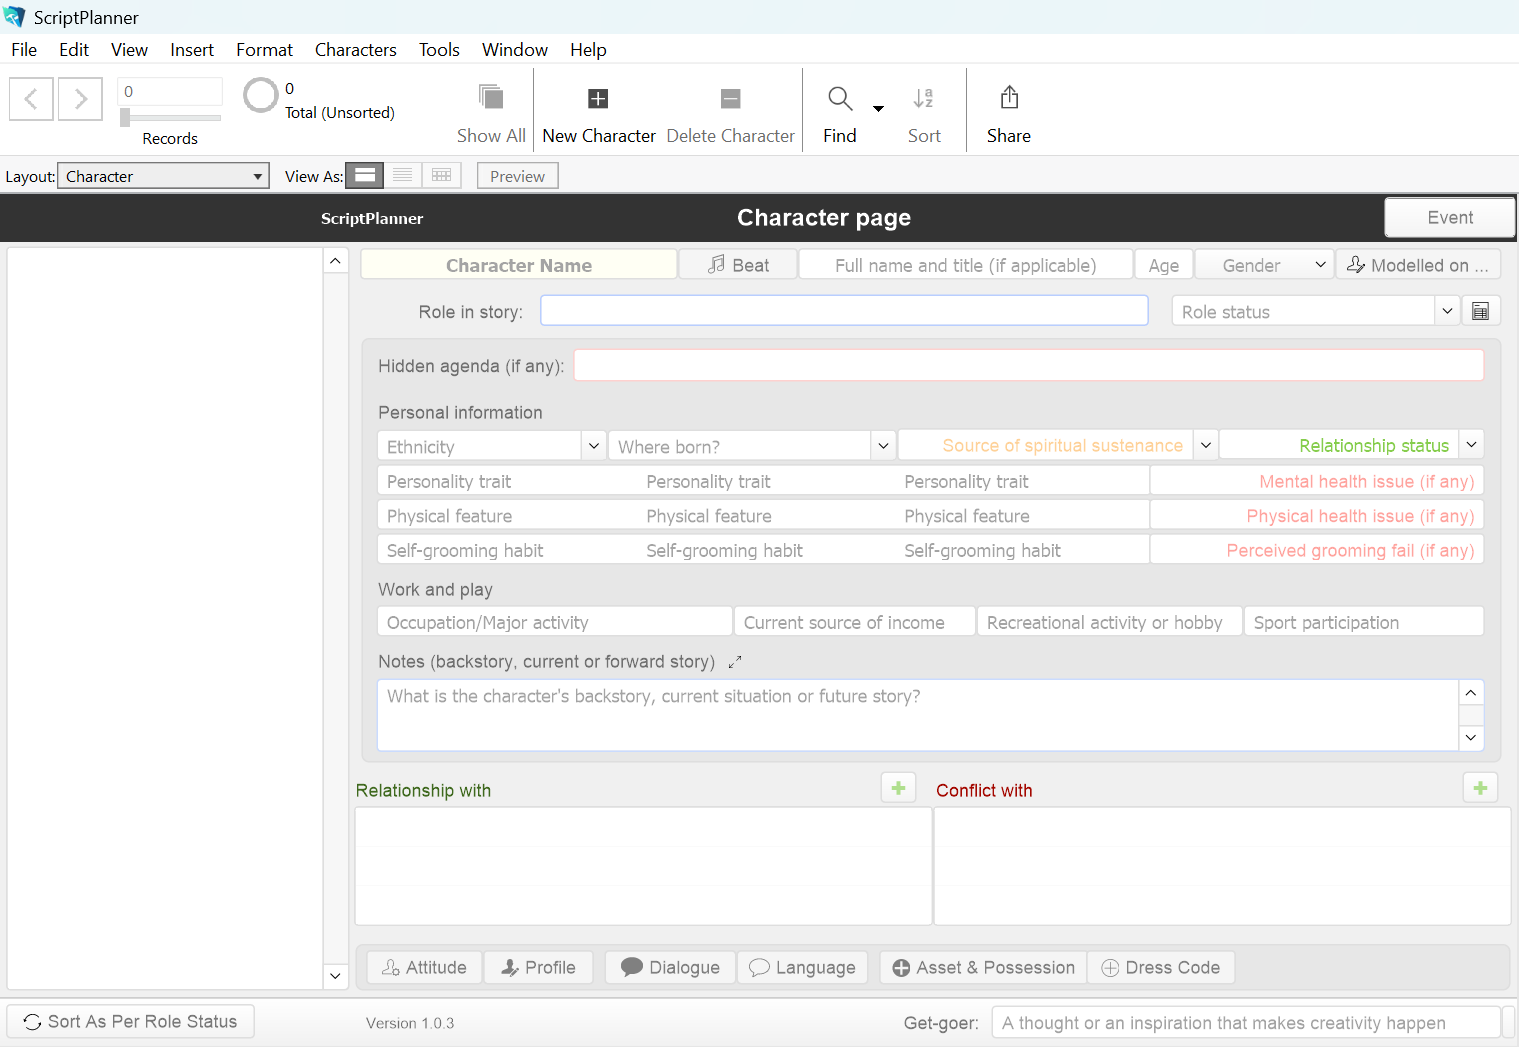Open the Dialogue tab
Screen dimensions: 1519x1047
click(670, 967)
